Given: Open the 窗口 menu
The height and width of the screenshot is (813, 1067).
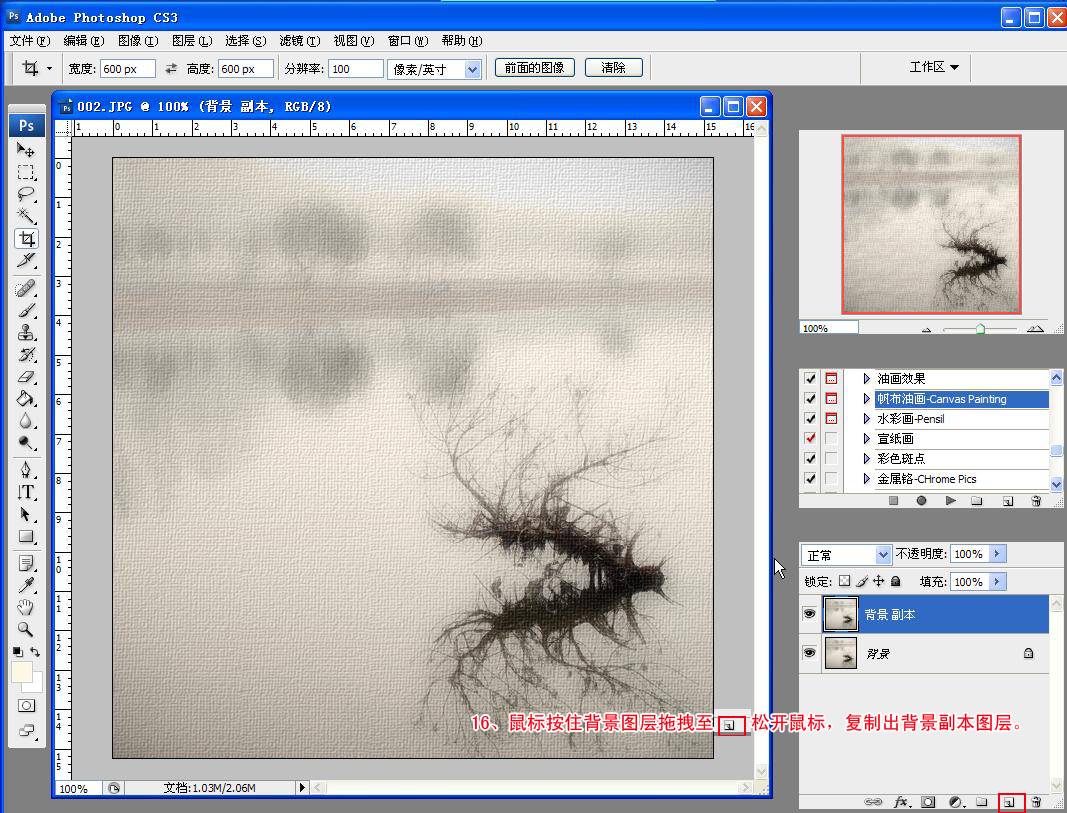Looking at the screenshot, I should pos(408,41).
